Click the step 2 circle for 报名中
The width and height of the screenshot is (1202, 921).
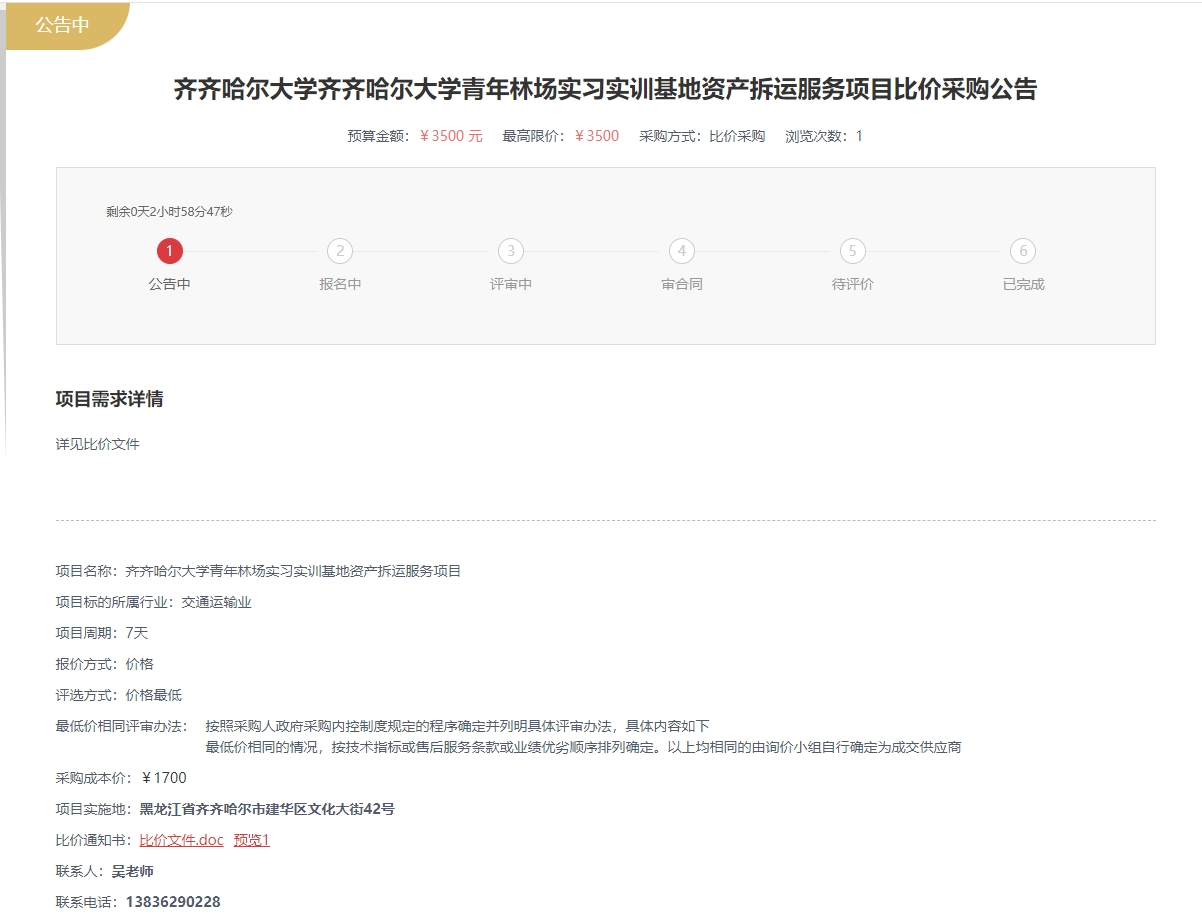coord(340,251)
